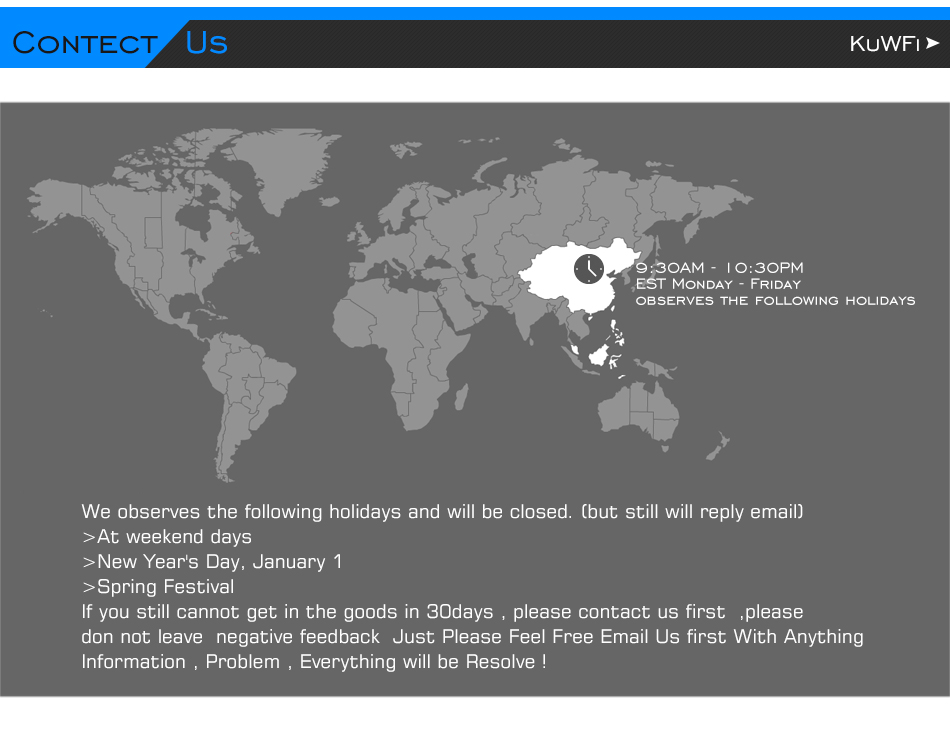Click the "Contect" heading word

click(x=85, y=43)
